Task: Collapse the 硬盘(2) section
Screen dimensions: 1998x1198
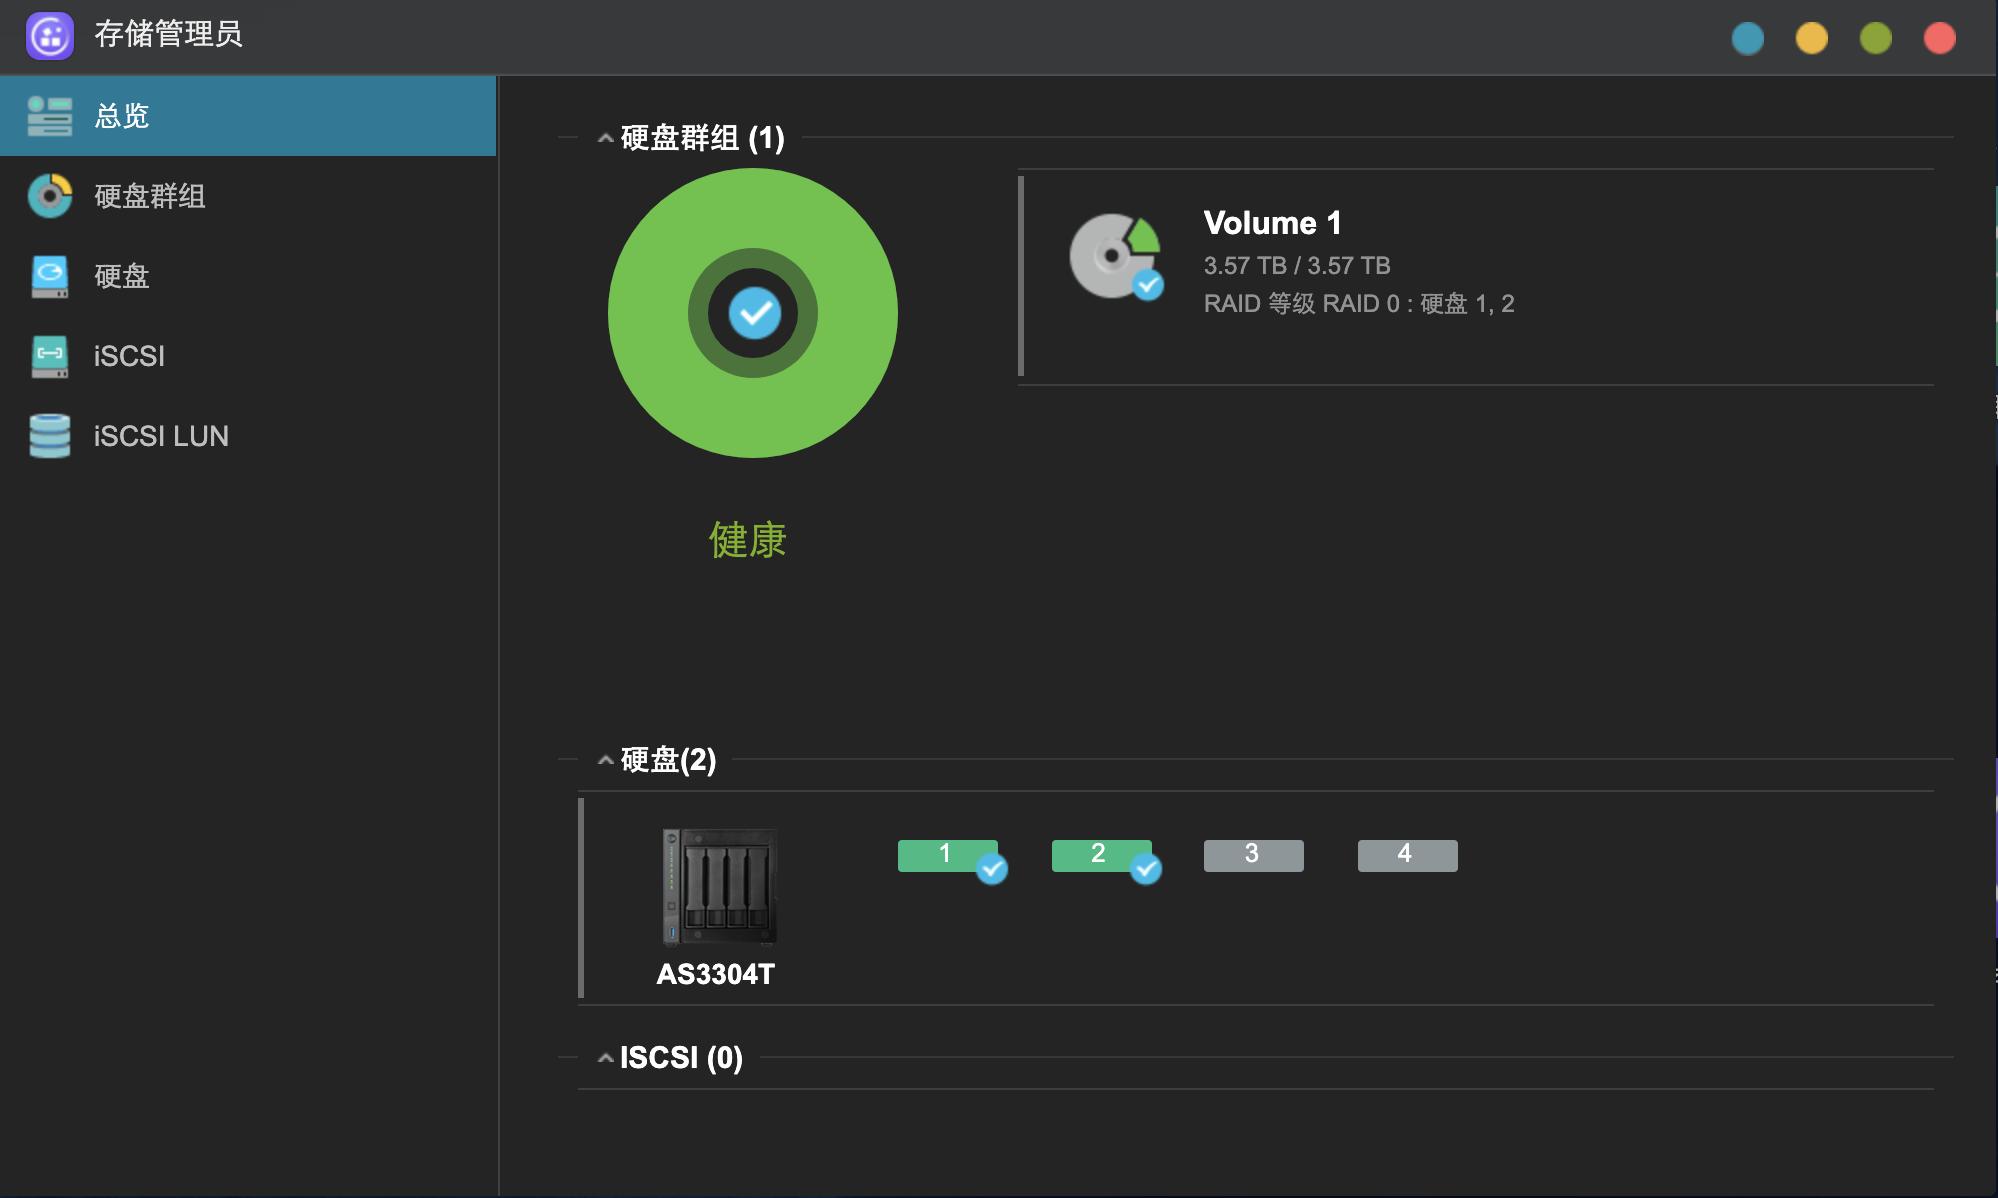Action: coord(604,760)
